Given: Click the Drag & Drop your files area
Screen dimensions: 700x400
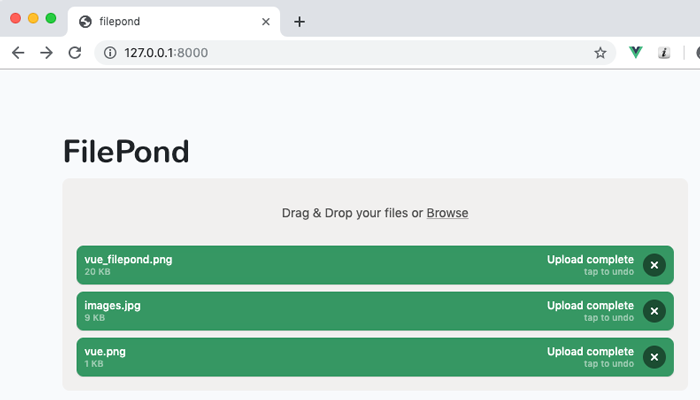Looking at the screenshot, I should (375, 213).
